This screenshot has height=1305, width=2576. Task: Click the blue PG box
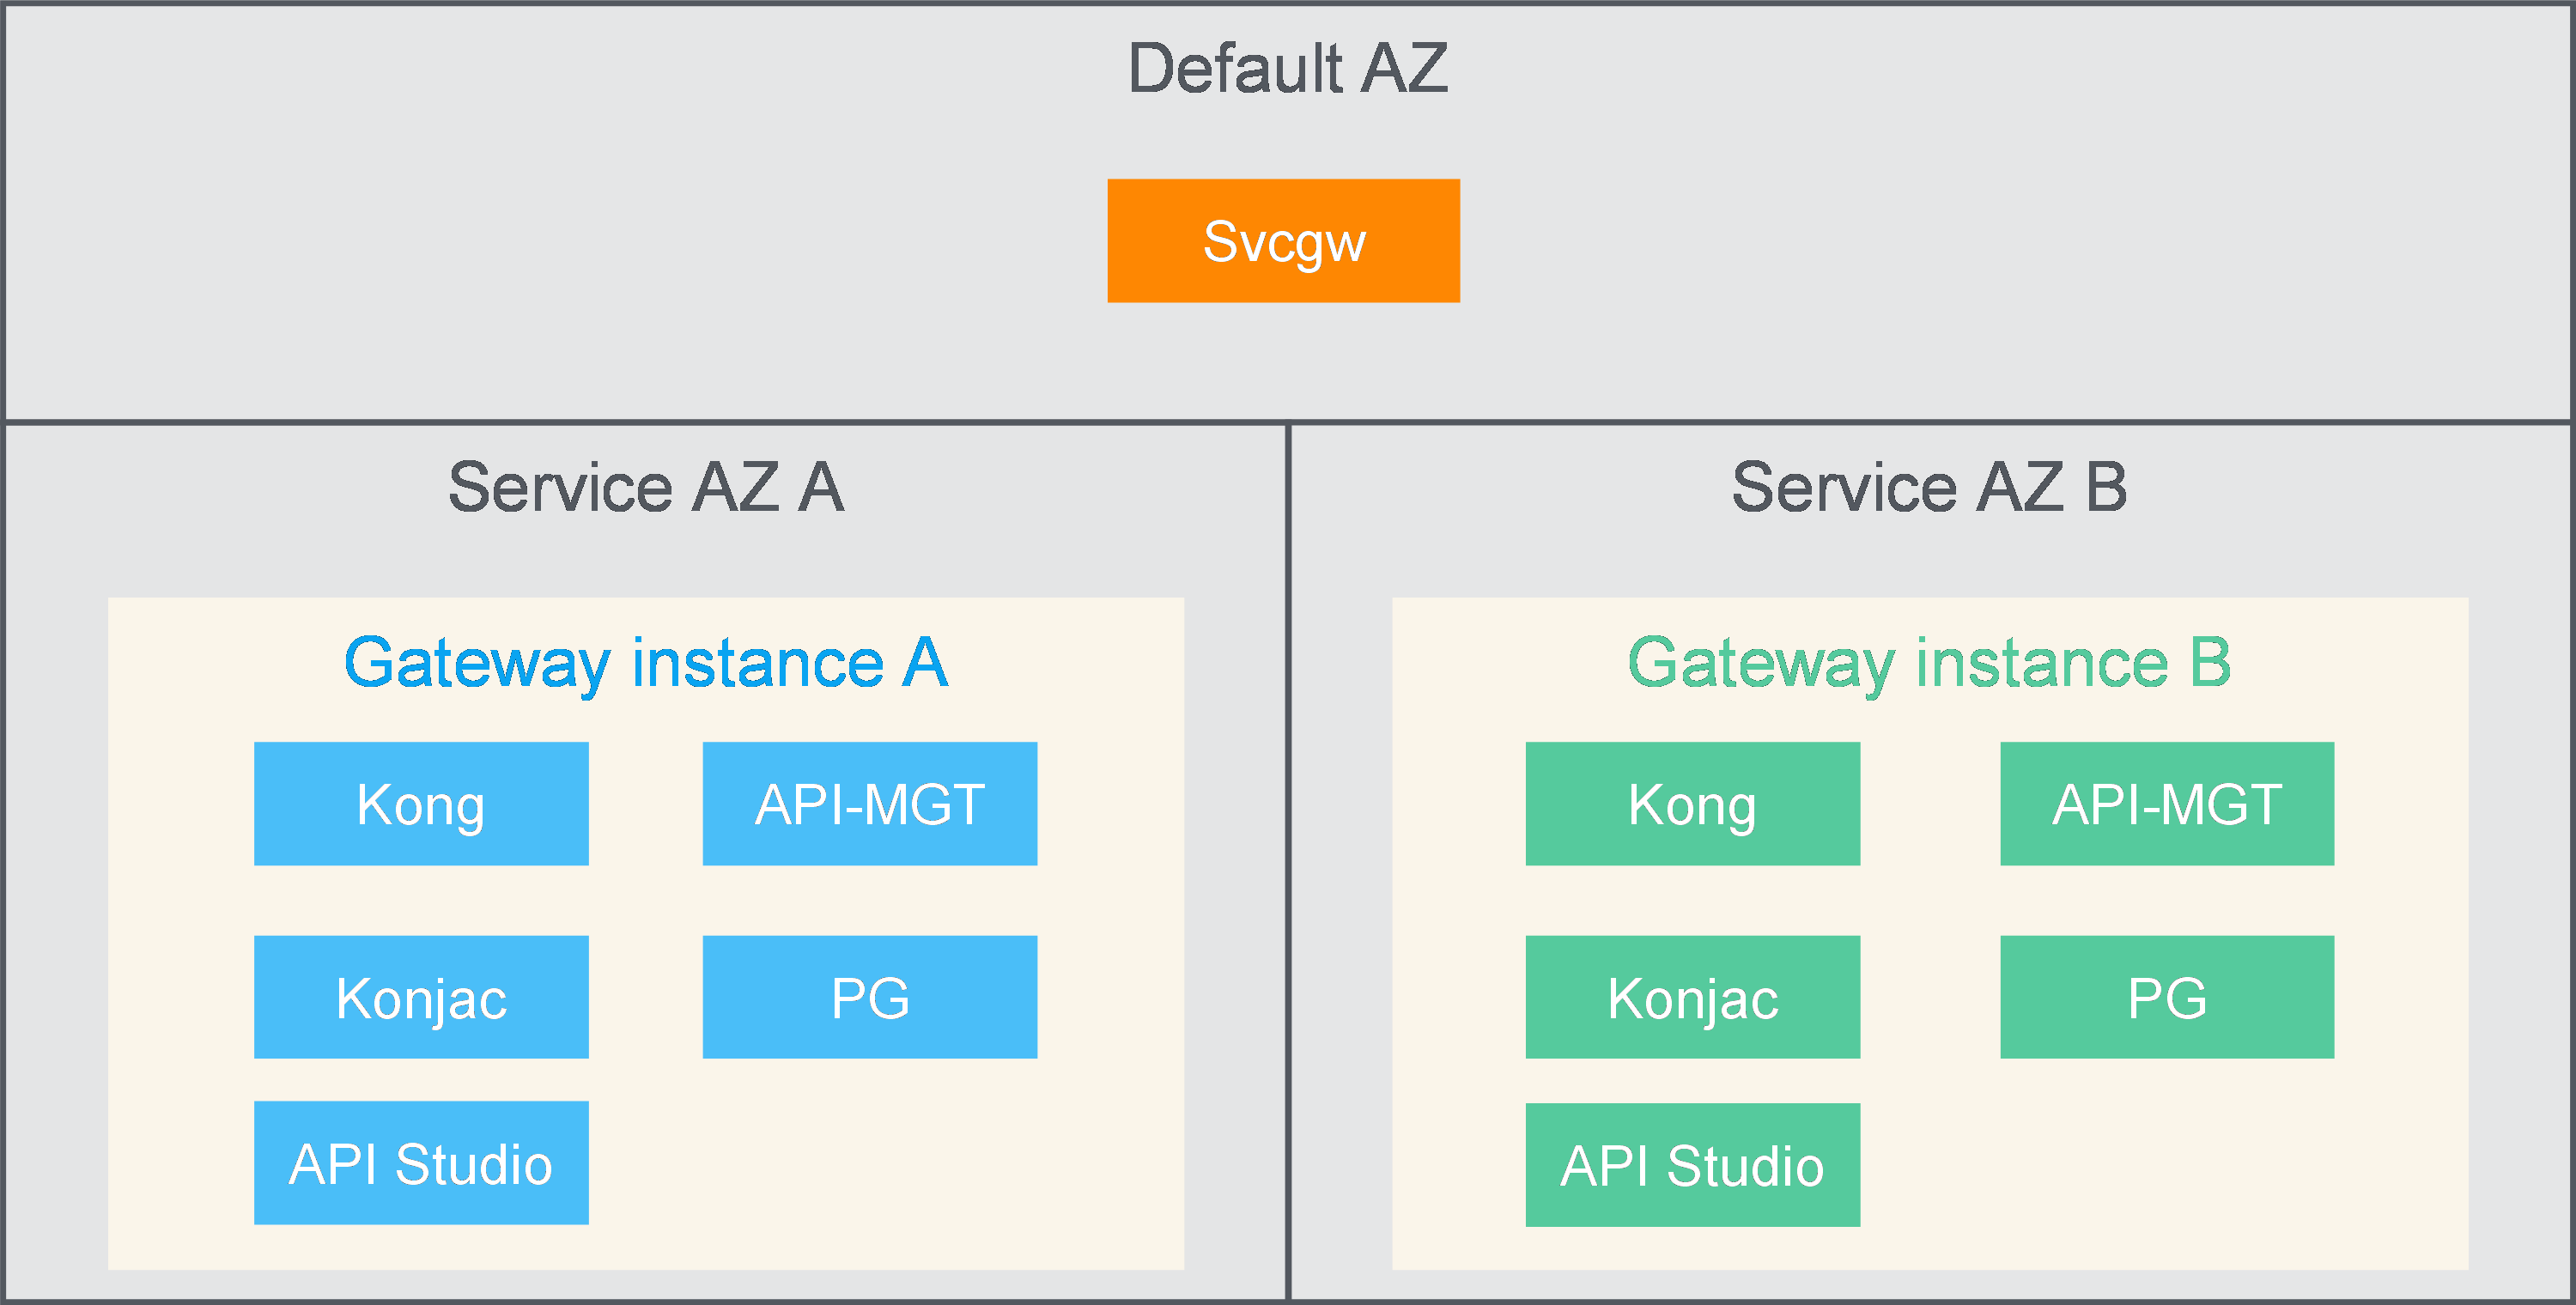pyautogui.click(x=869, y=997)
